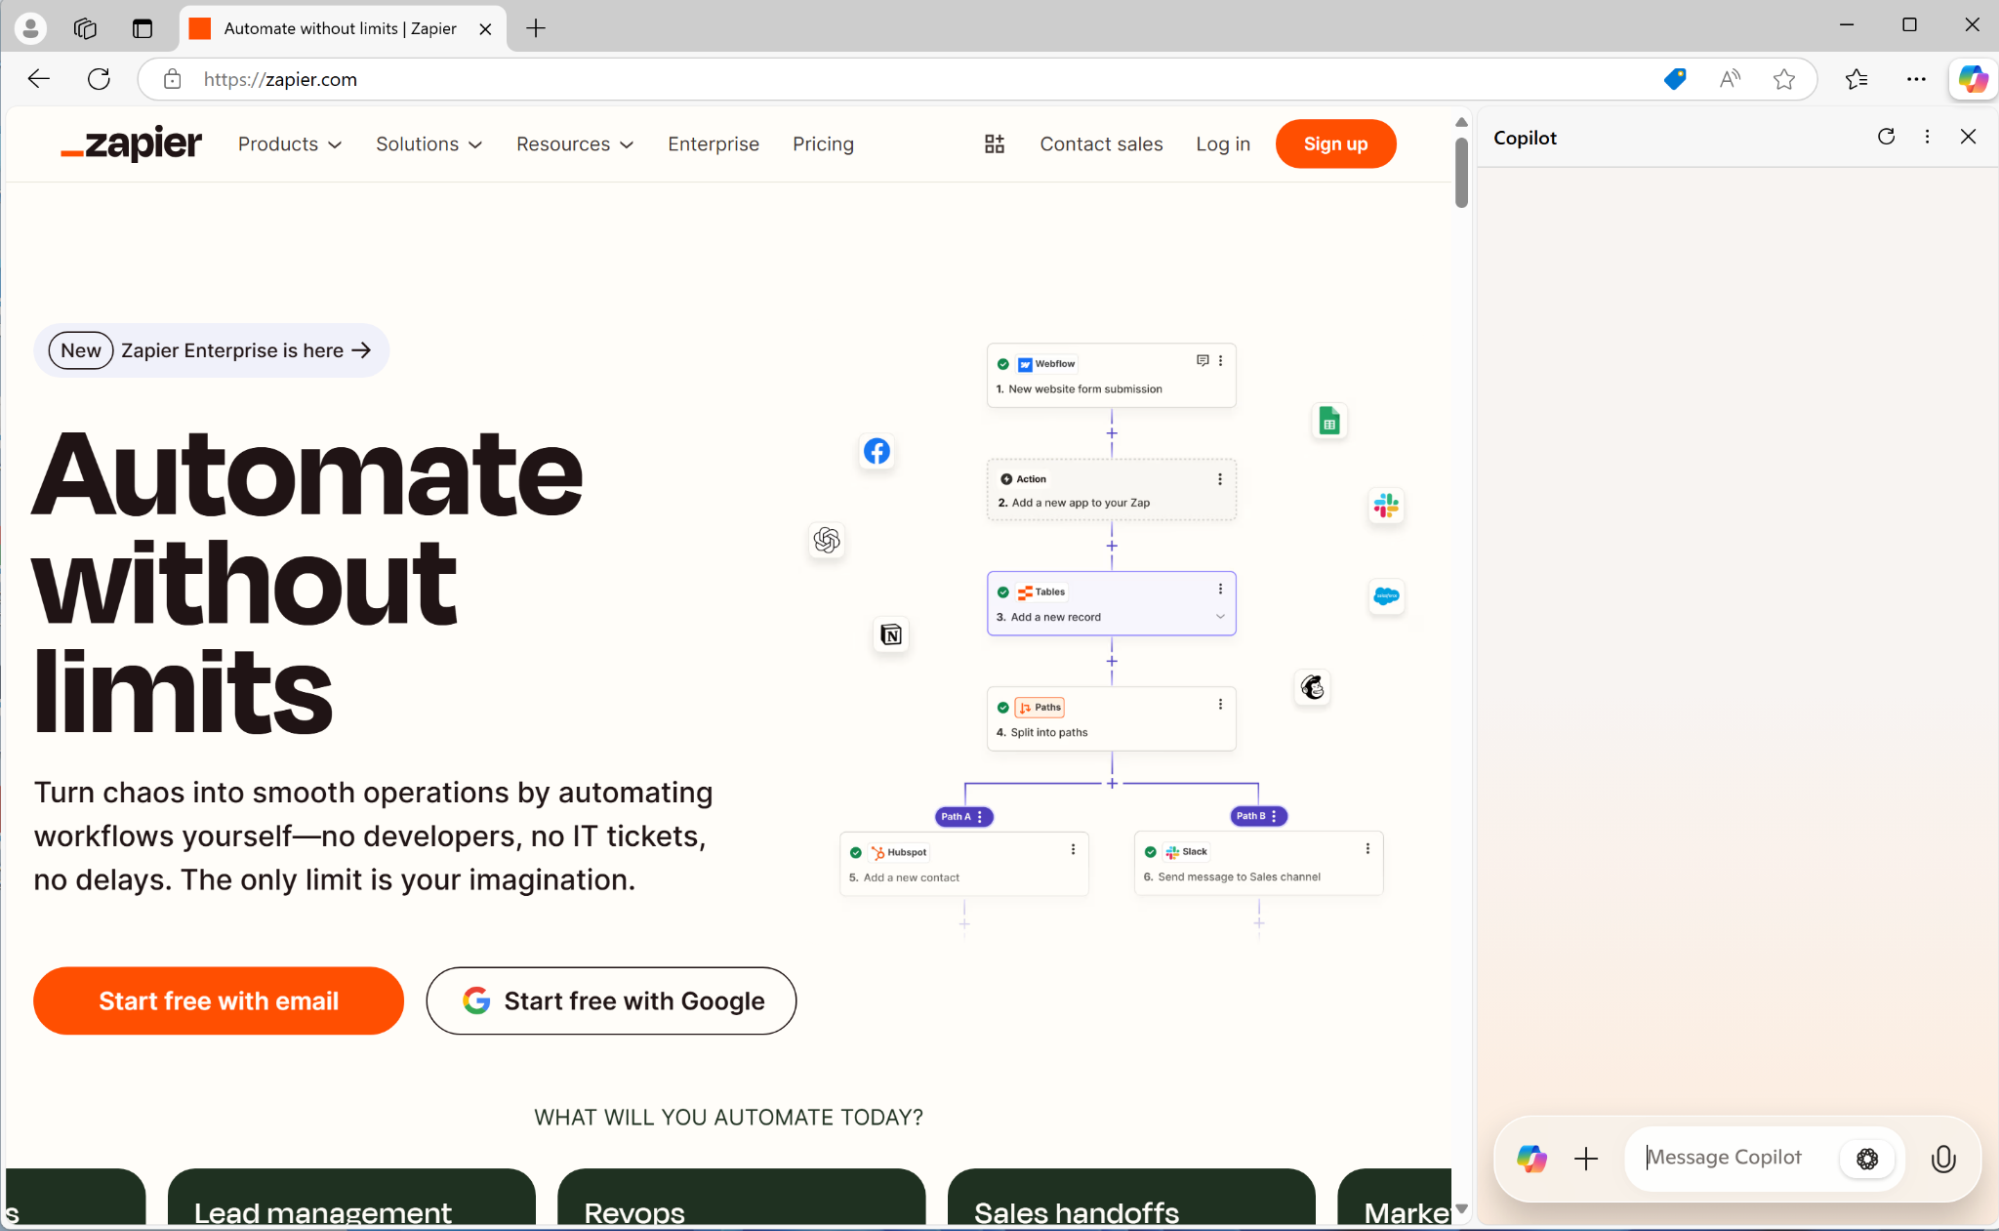Click the Copilot microphone icon
Image resolution: width=1999 pixels, height=1231 pixels.
click(x=1944, y=1158)
